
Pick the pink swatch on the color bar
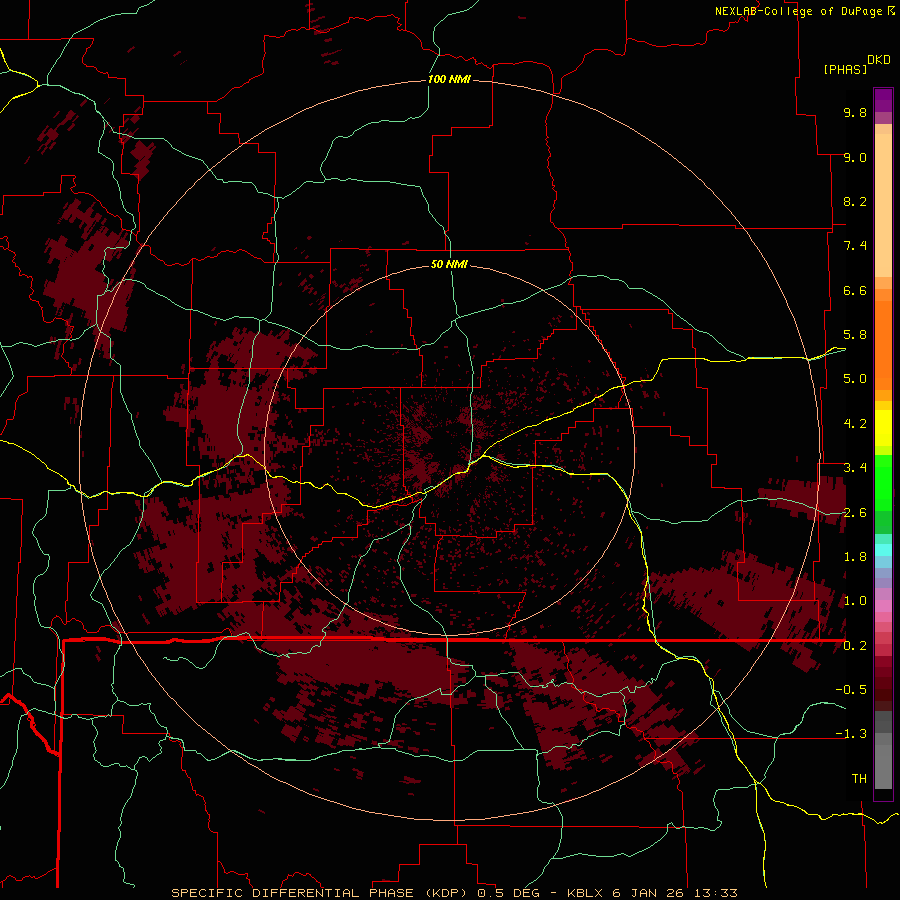pos(883,606)
